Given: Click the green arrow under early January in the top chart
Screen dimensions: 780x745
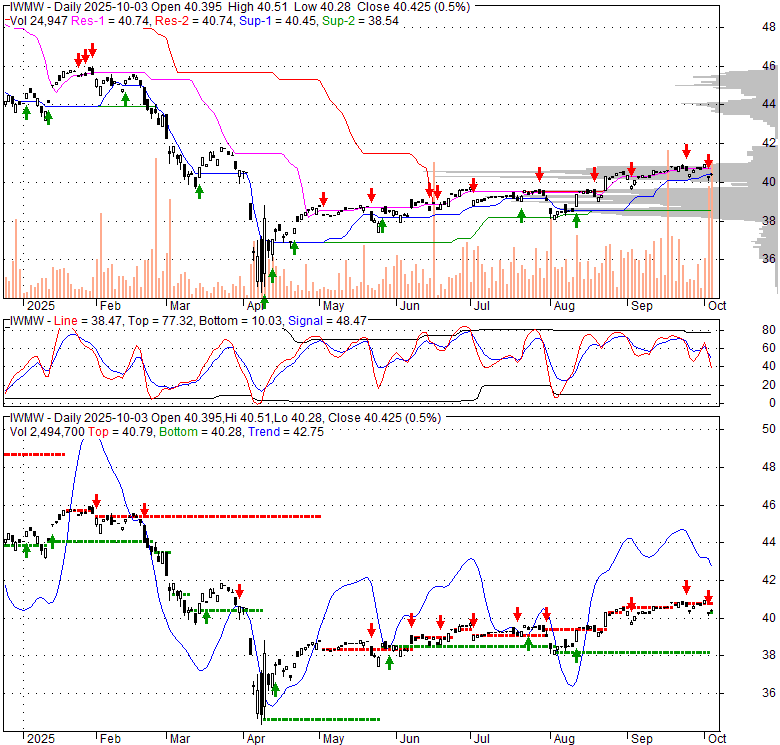Looking at the screenshot, I should (47, 117).
